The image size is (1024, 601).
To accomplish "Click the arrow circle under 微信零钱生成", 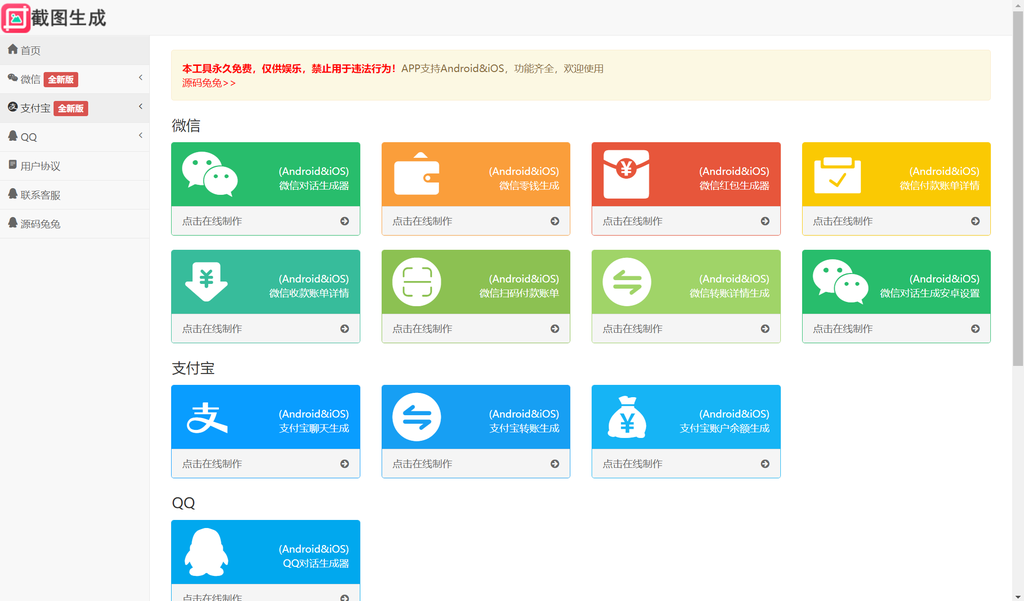I will pos(554,221).
